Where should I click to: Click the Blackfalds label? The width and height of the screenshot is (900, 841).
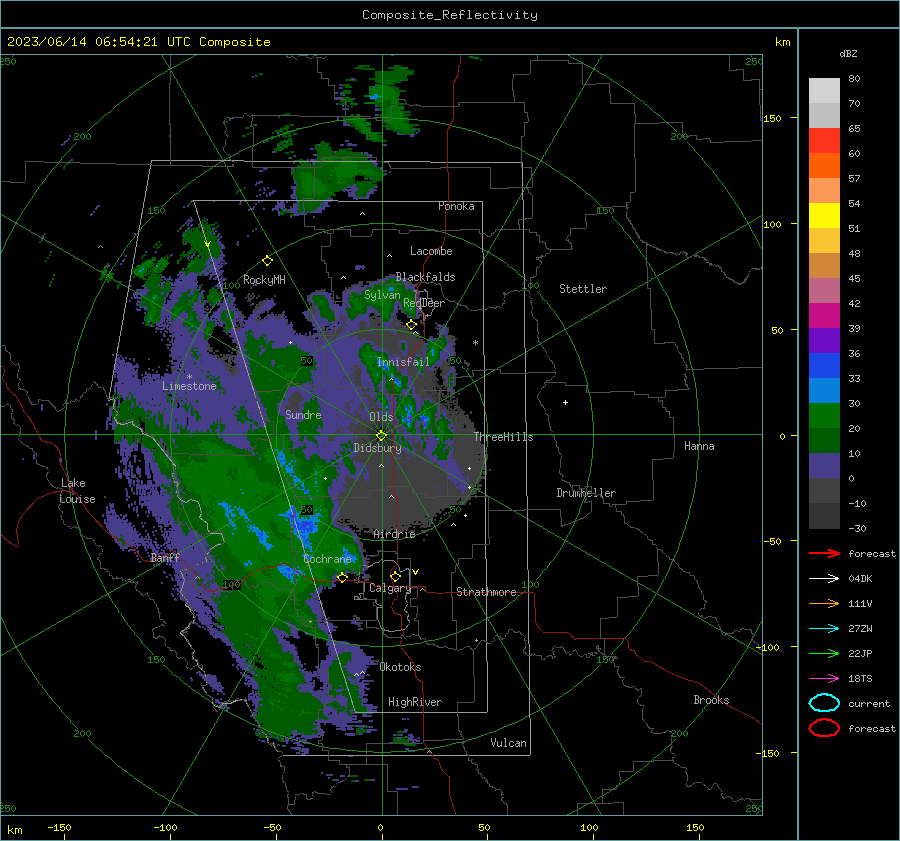point(425,277)
